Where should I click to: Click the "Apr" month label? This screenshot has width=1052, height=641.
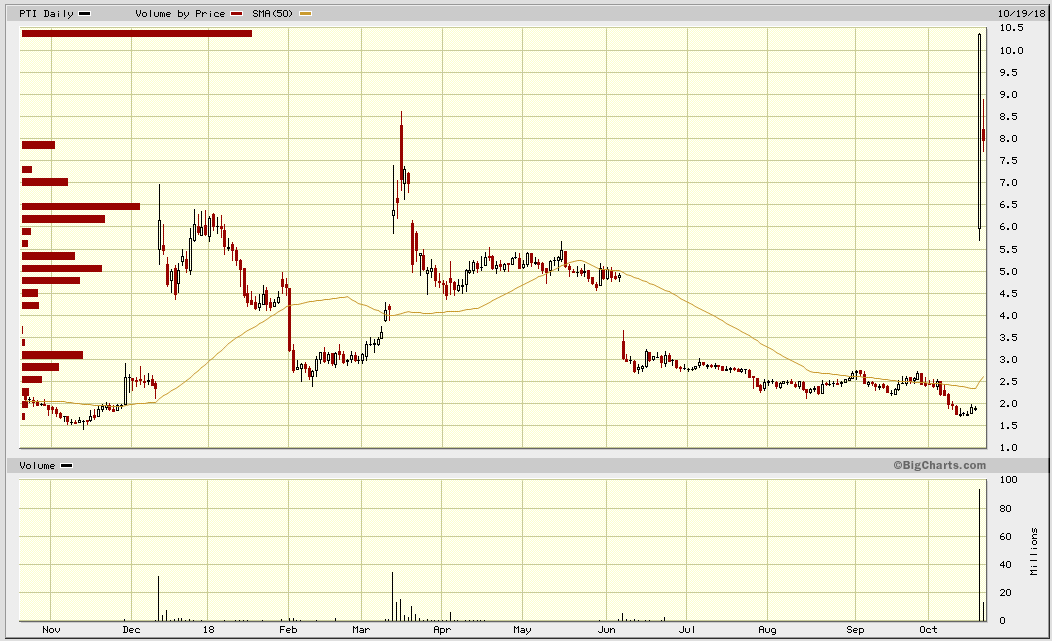click(442, 630)
